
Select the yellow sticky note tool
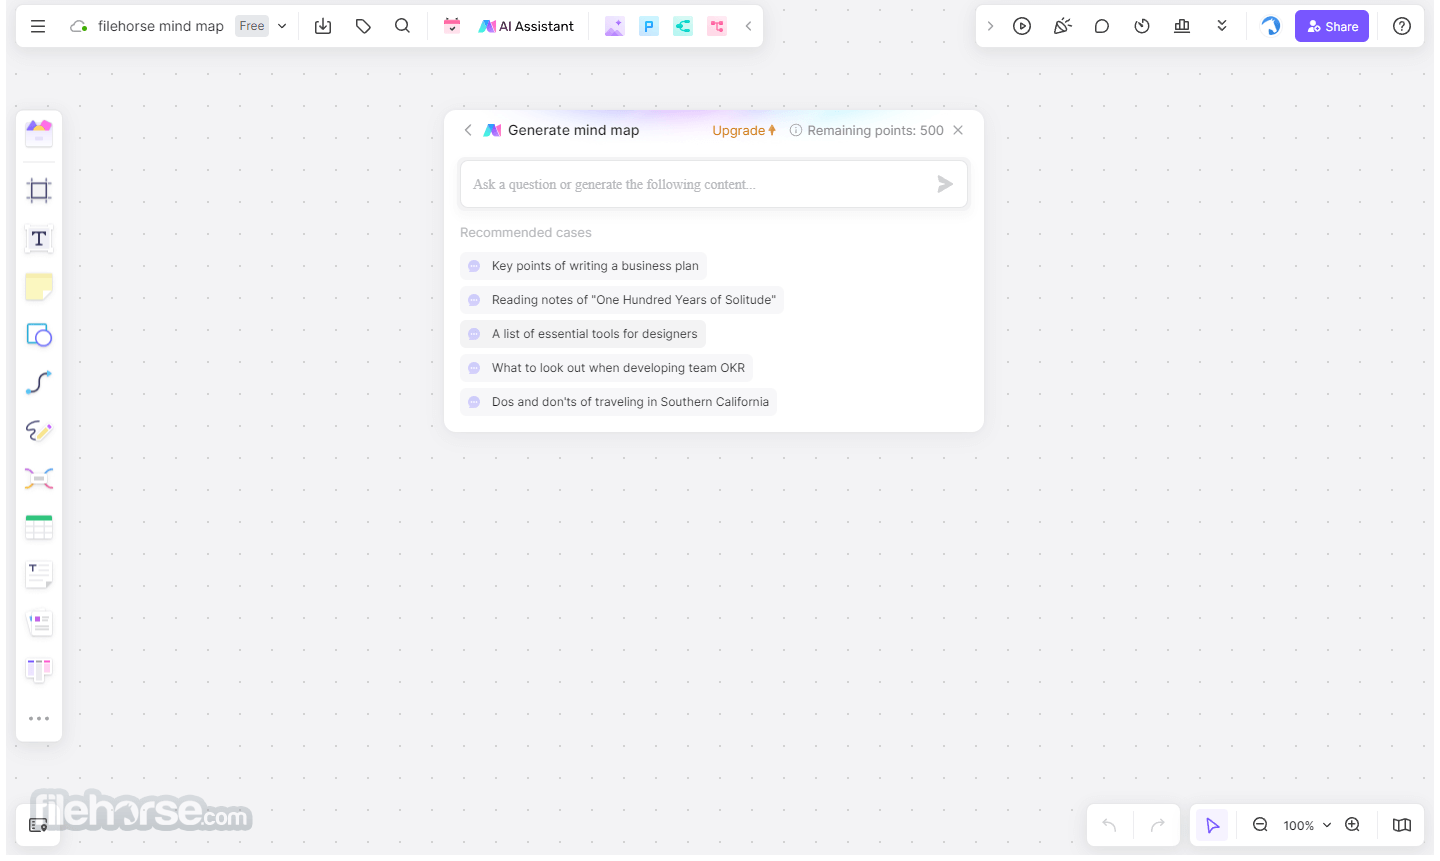39,287
